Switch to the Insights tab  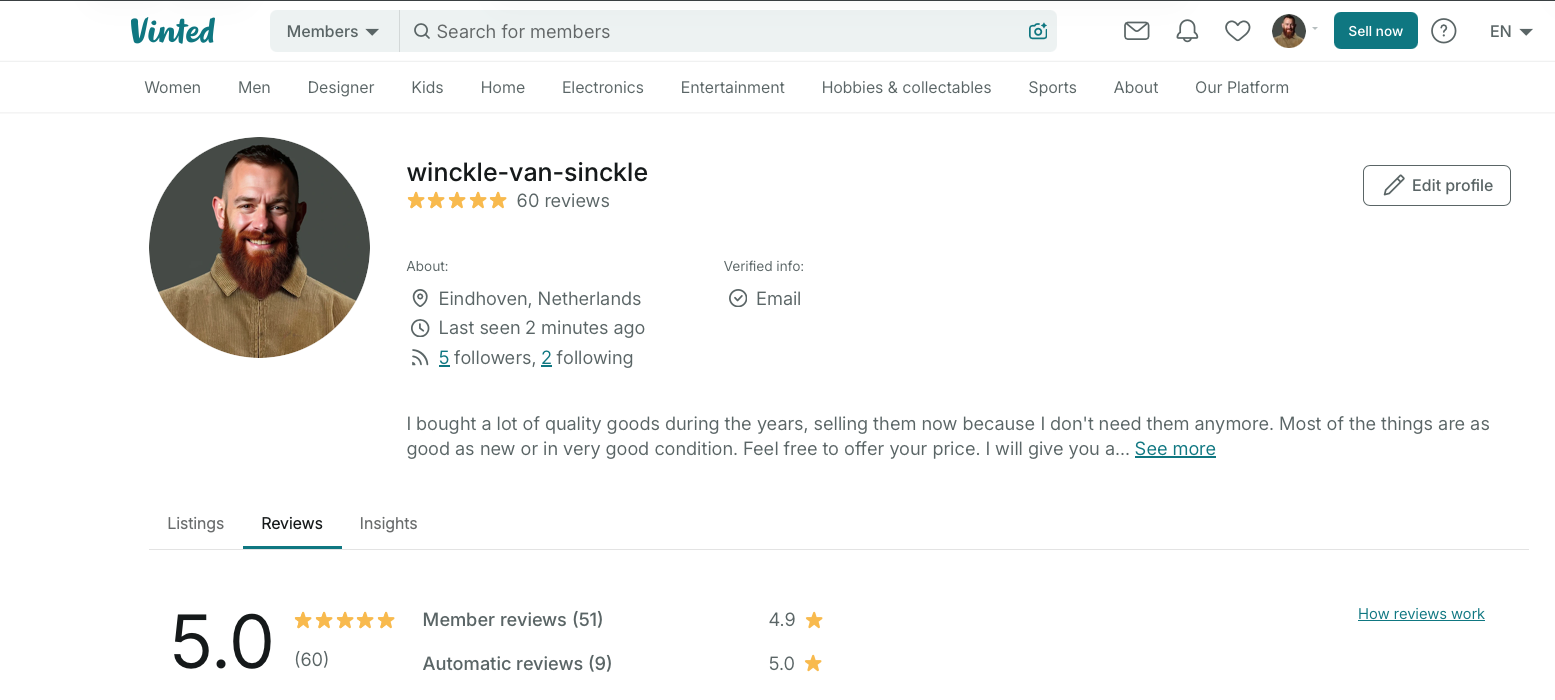[388, 523]
